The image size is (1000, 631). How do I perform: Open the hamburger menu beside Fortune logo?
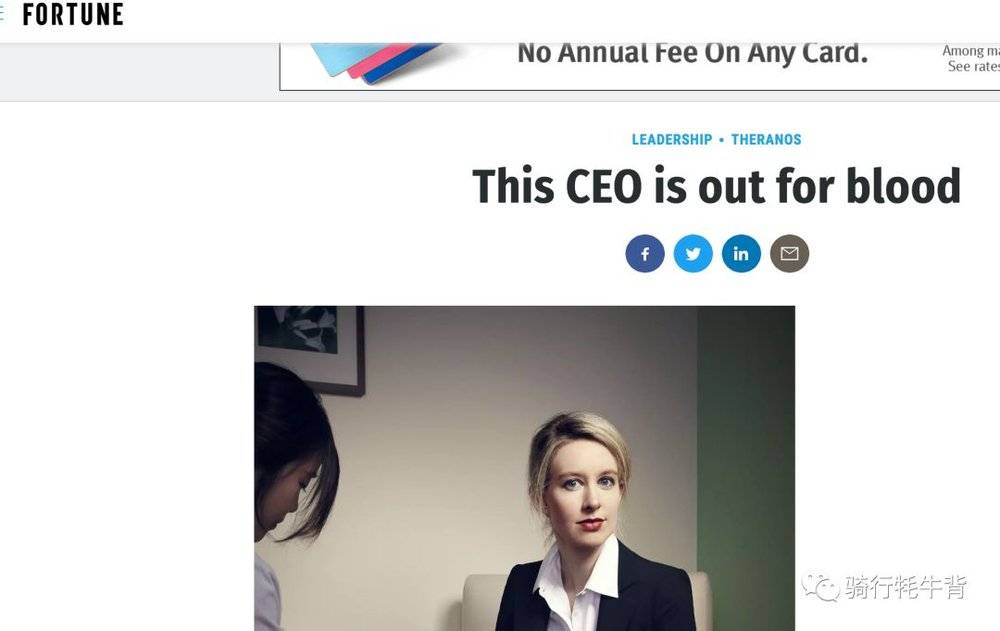pos(2,14)
